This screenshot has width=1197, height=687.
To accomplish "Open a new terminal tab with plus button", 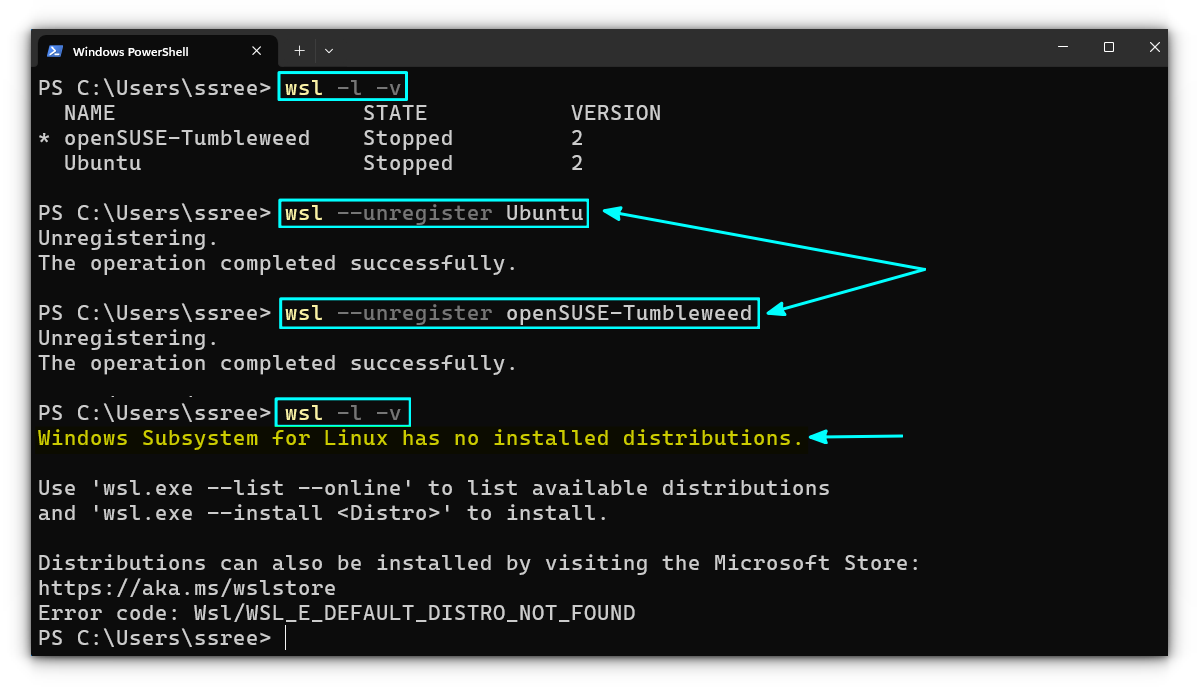I will [x=298, y=50].
